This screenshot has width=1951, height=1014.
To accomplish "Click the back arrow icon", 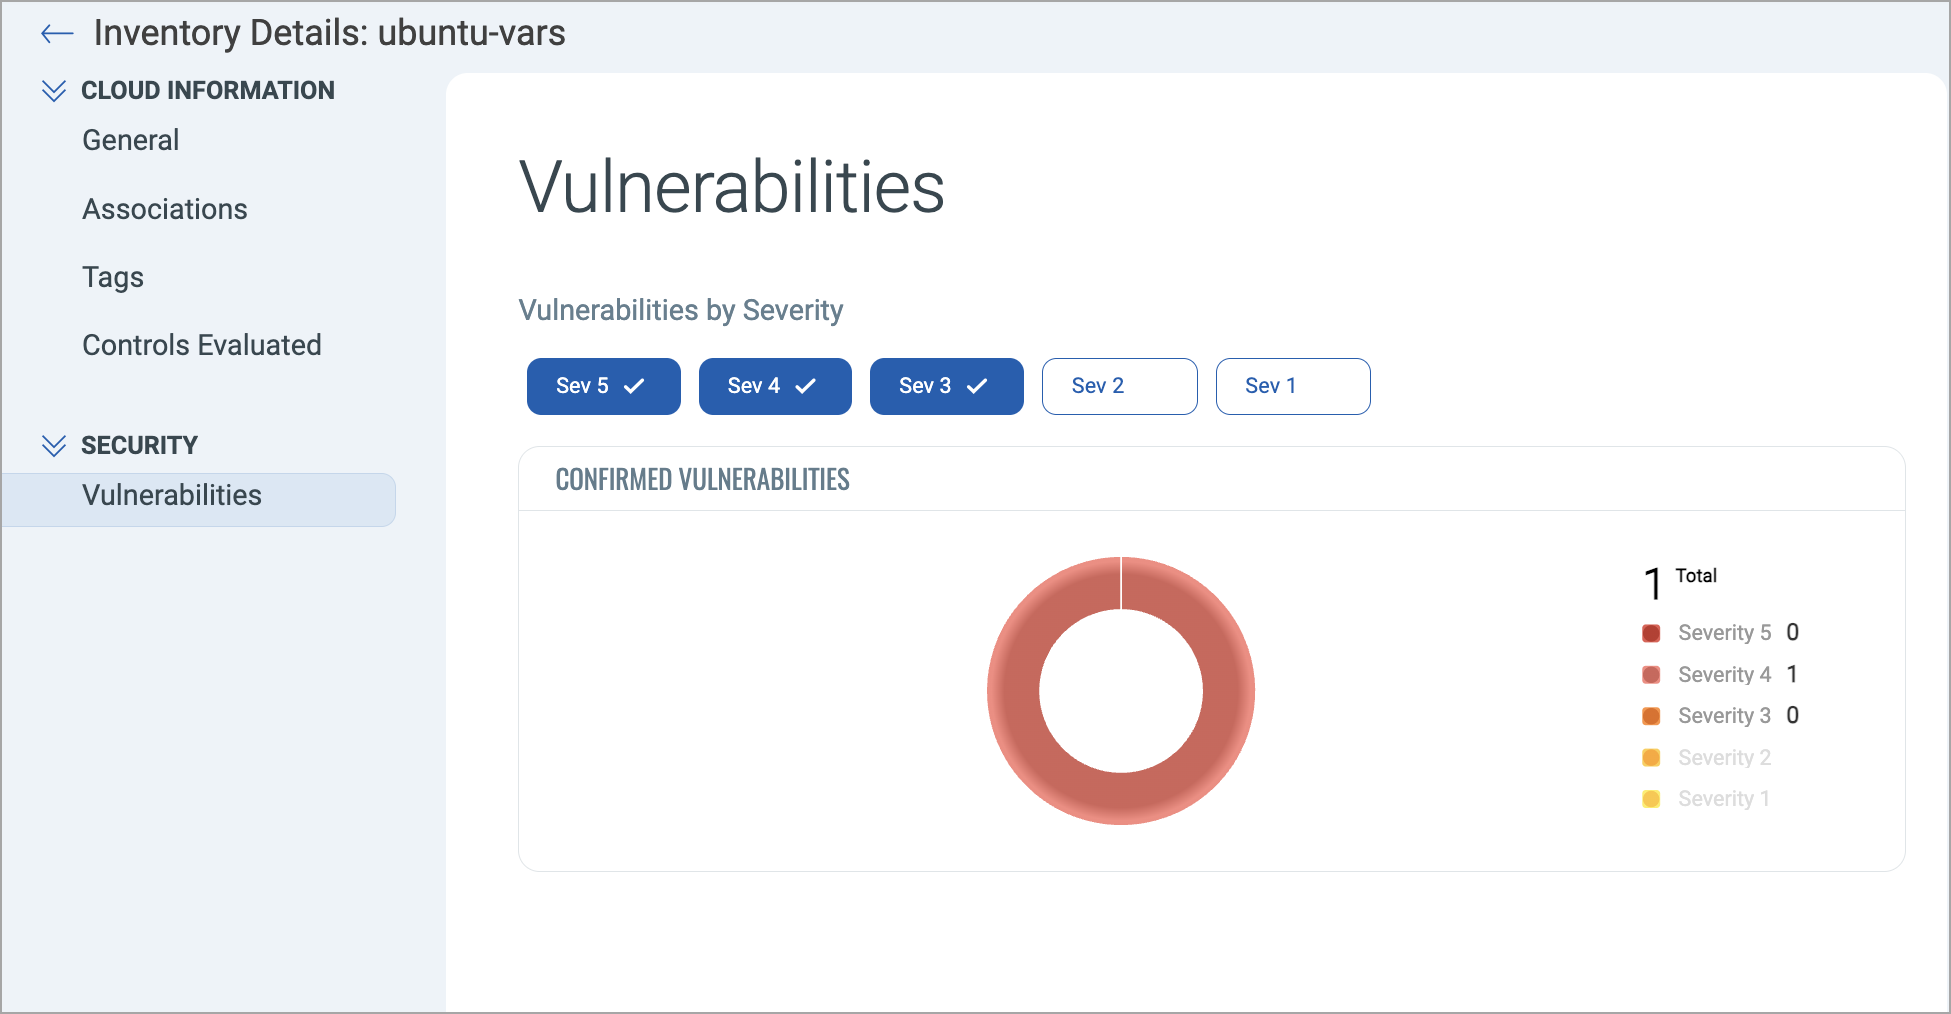I will [x=57, y=34].
